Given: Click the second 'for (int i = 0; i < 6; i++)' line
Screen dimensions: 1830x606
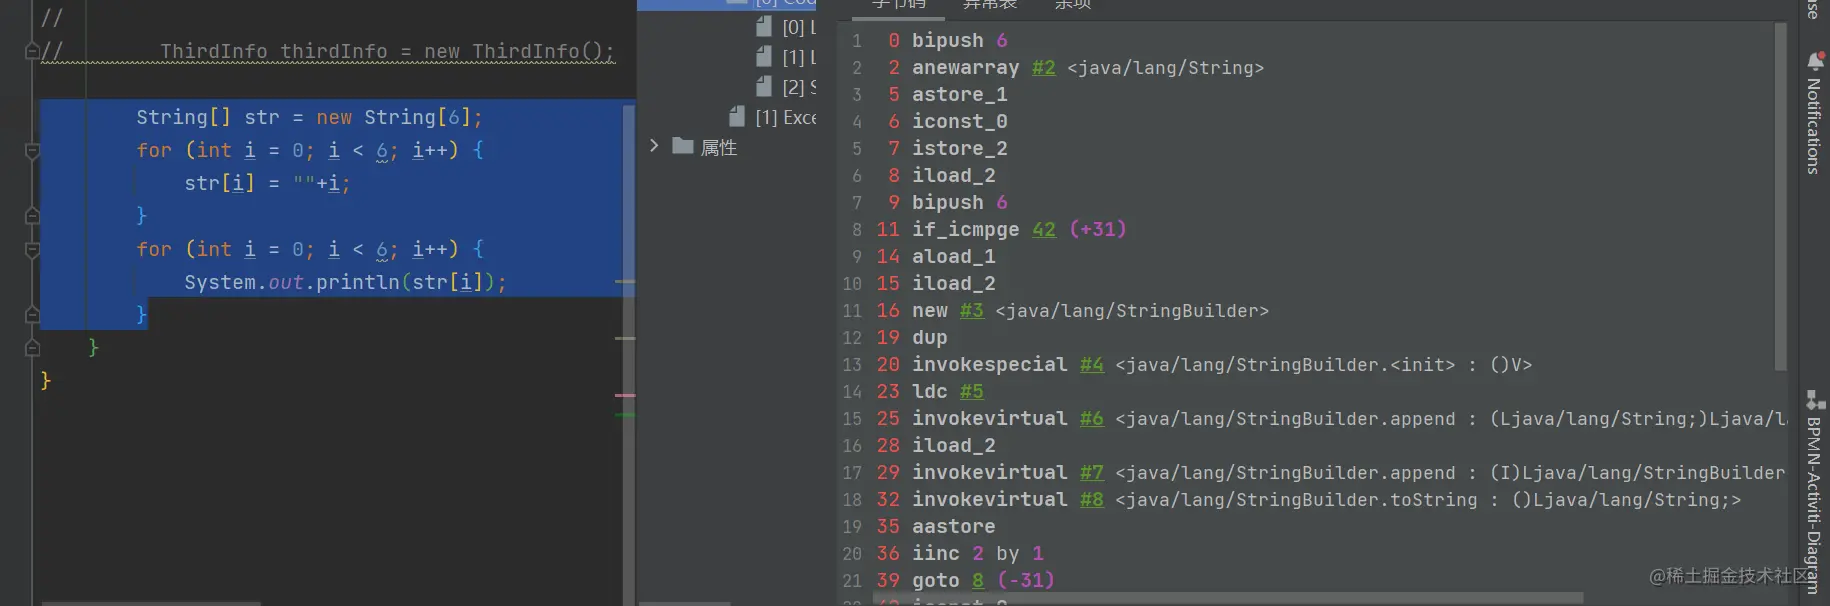Looking at the screenshot, I should (x=310, y=250).
